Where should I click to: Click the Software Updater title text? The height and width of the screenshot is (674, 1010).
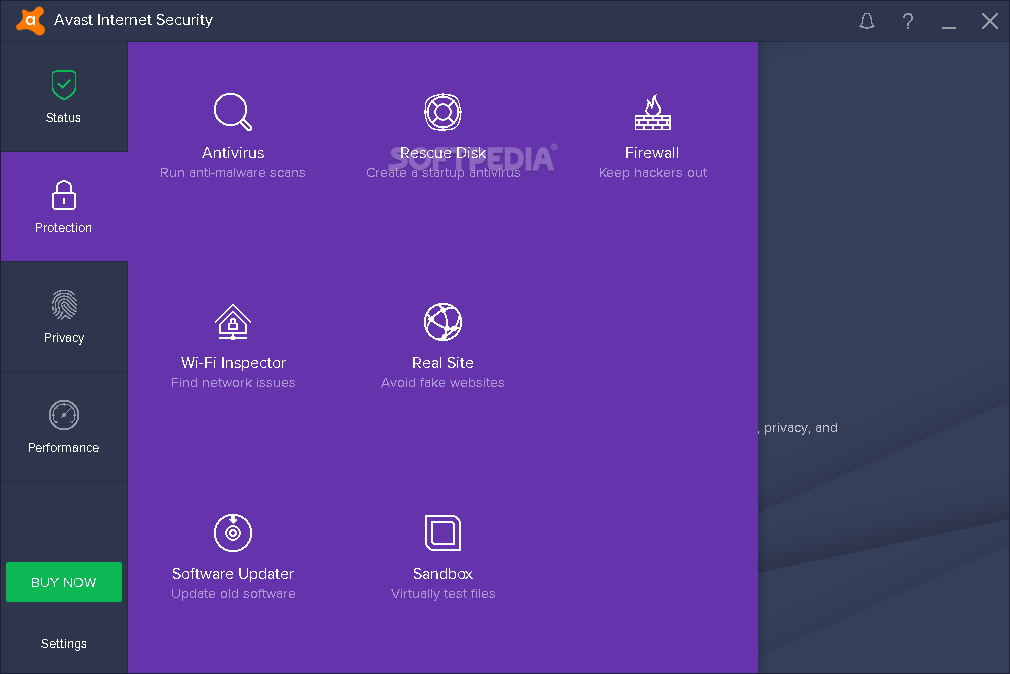[233, 573]
